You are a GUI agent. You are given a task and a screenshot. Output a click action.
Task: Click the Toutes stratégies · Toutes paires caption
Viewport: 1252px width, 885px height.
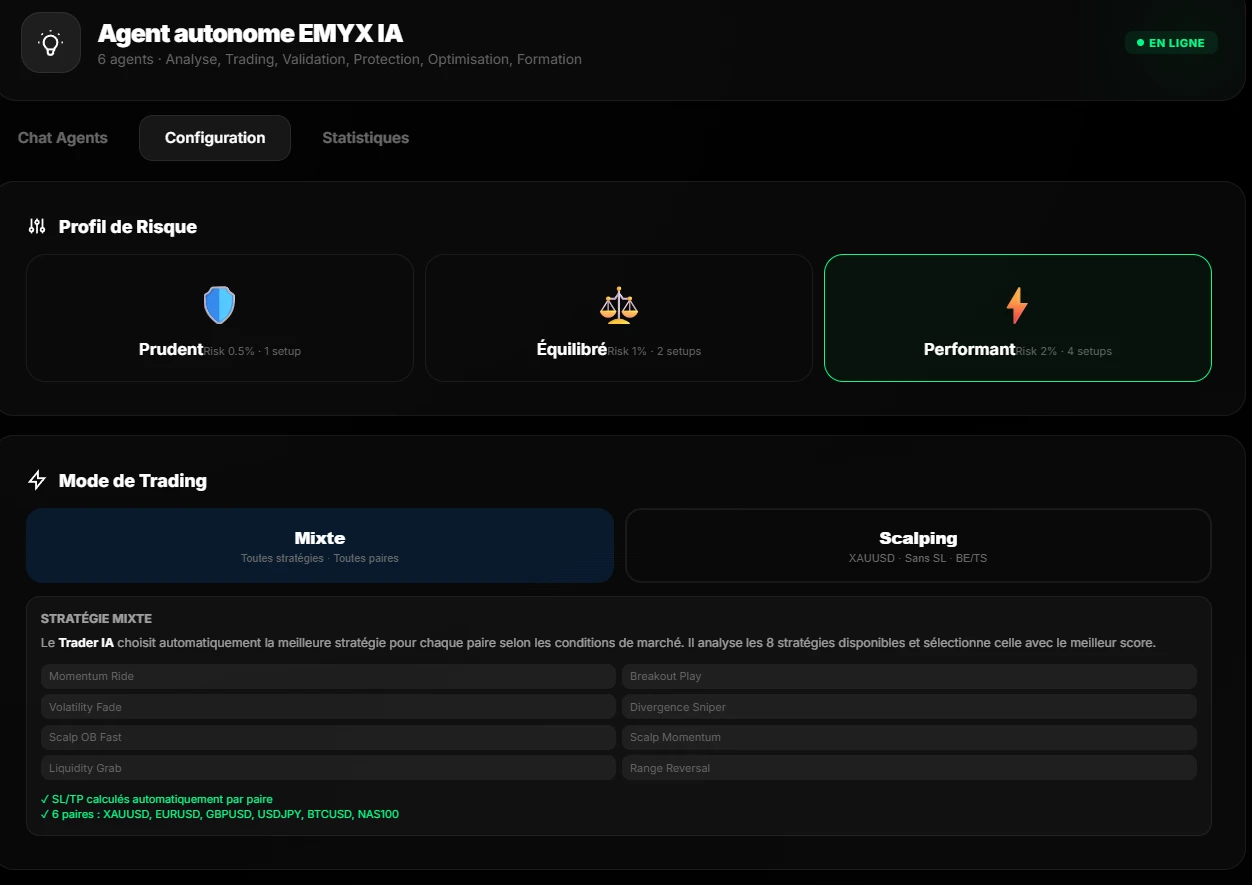click(x=320, y=558)
